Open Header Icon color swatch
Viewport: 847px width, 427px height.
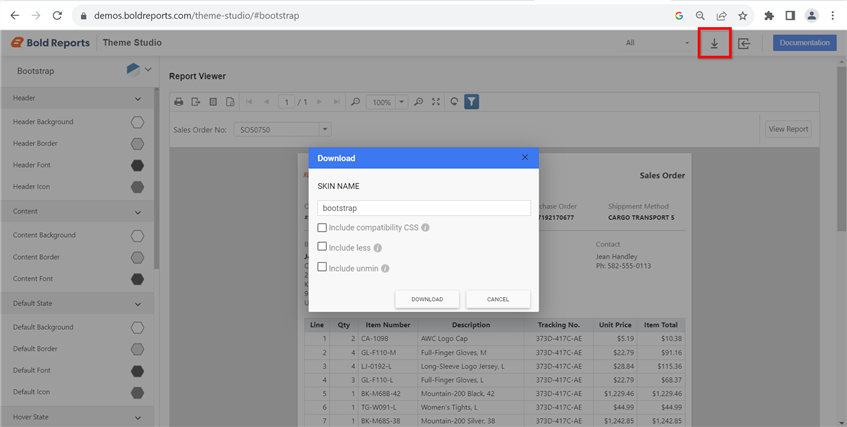137,187
